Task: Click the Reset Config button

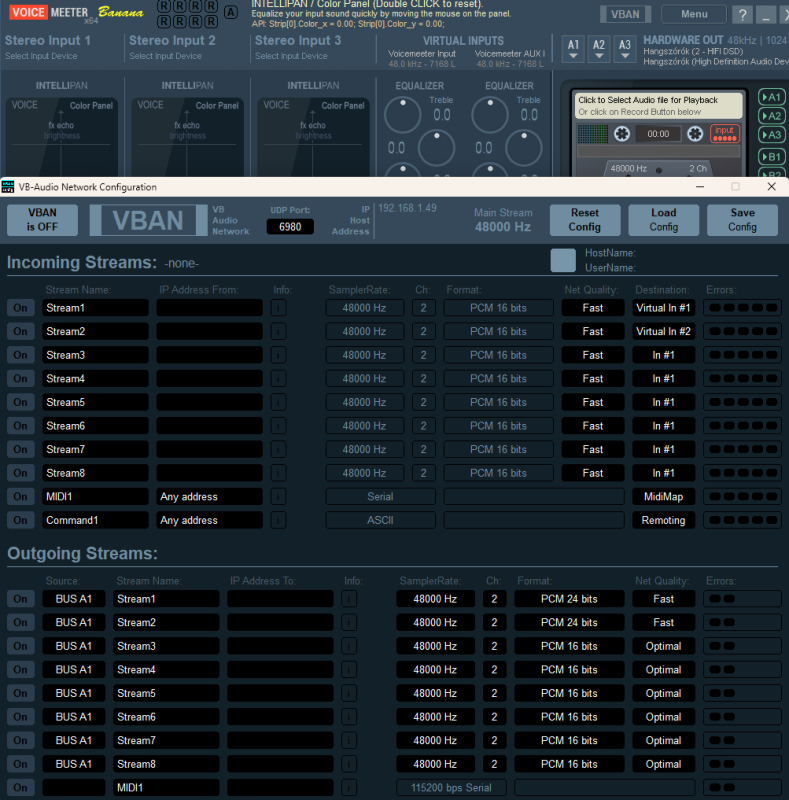Action: (x=585, y=220)
